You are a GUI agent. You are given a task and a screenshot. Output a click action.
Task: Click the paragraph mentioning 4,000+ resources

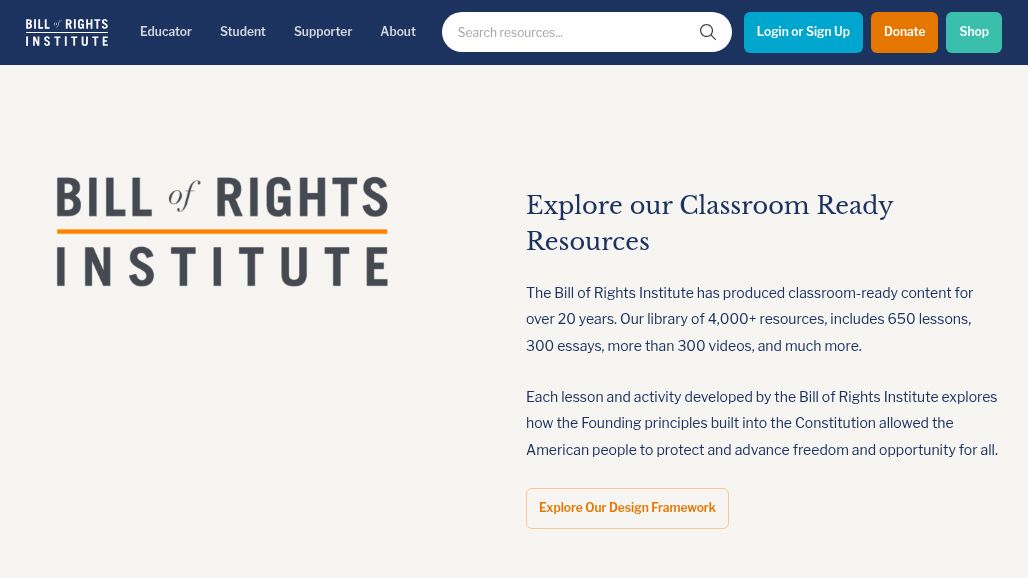click(749, 319)
